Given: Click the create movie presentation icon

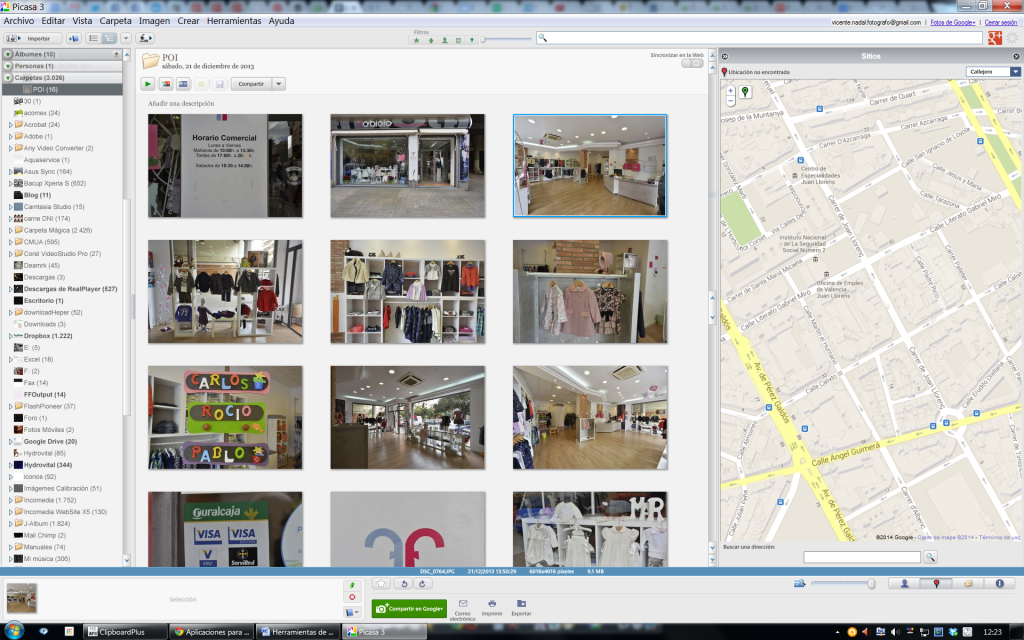Looking at the screenshot, I should 184,84.
